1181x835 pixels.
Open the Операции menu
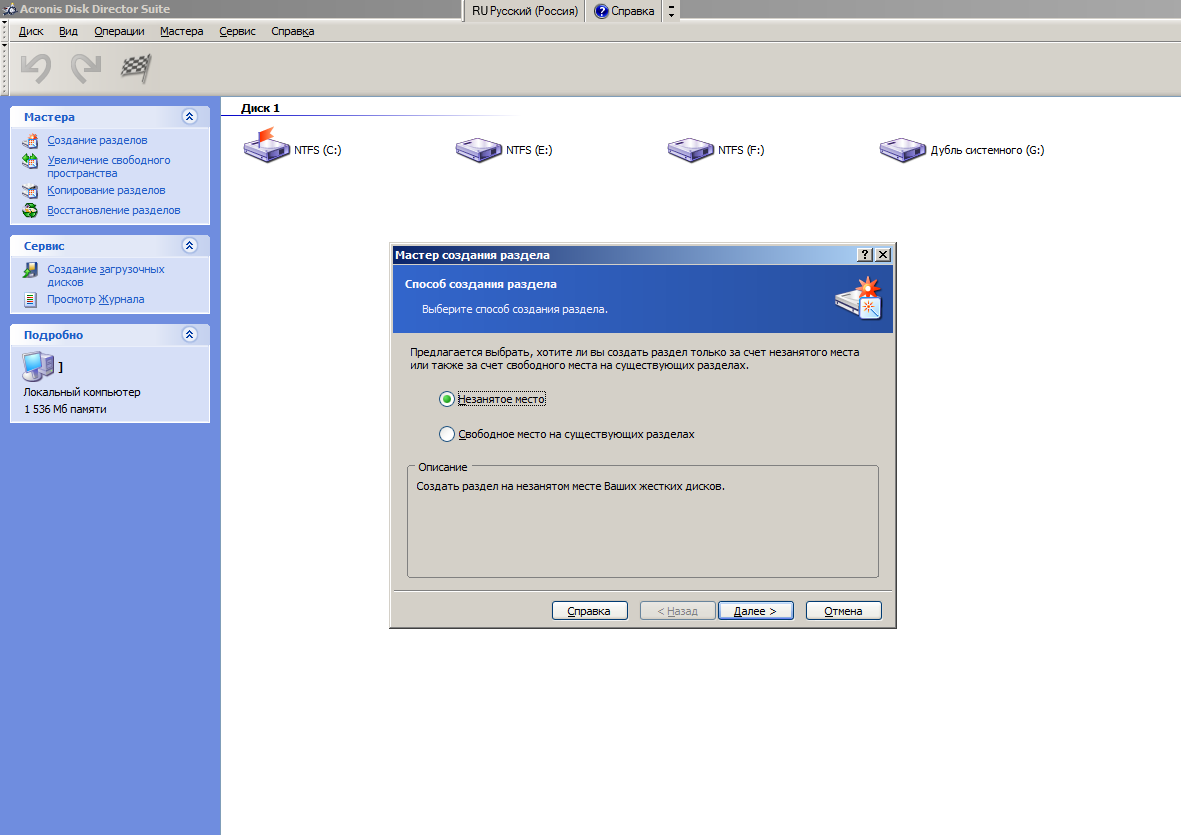point(119,31)
